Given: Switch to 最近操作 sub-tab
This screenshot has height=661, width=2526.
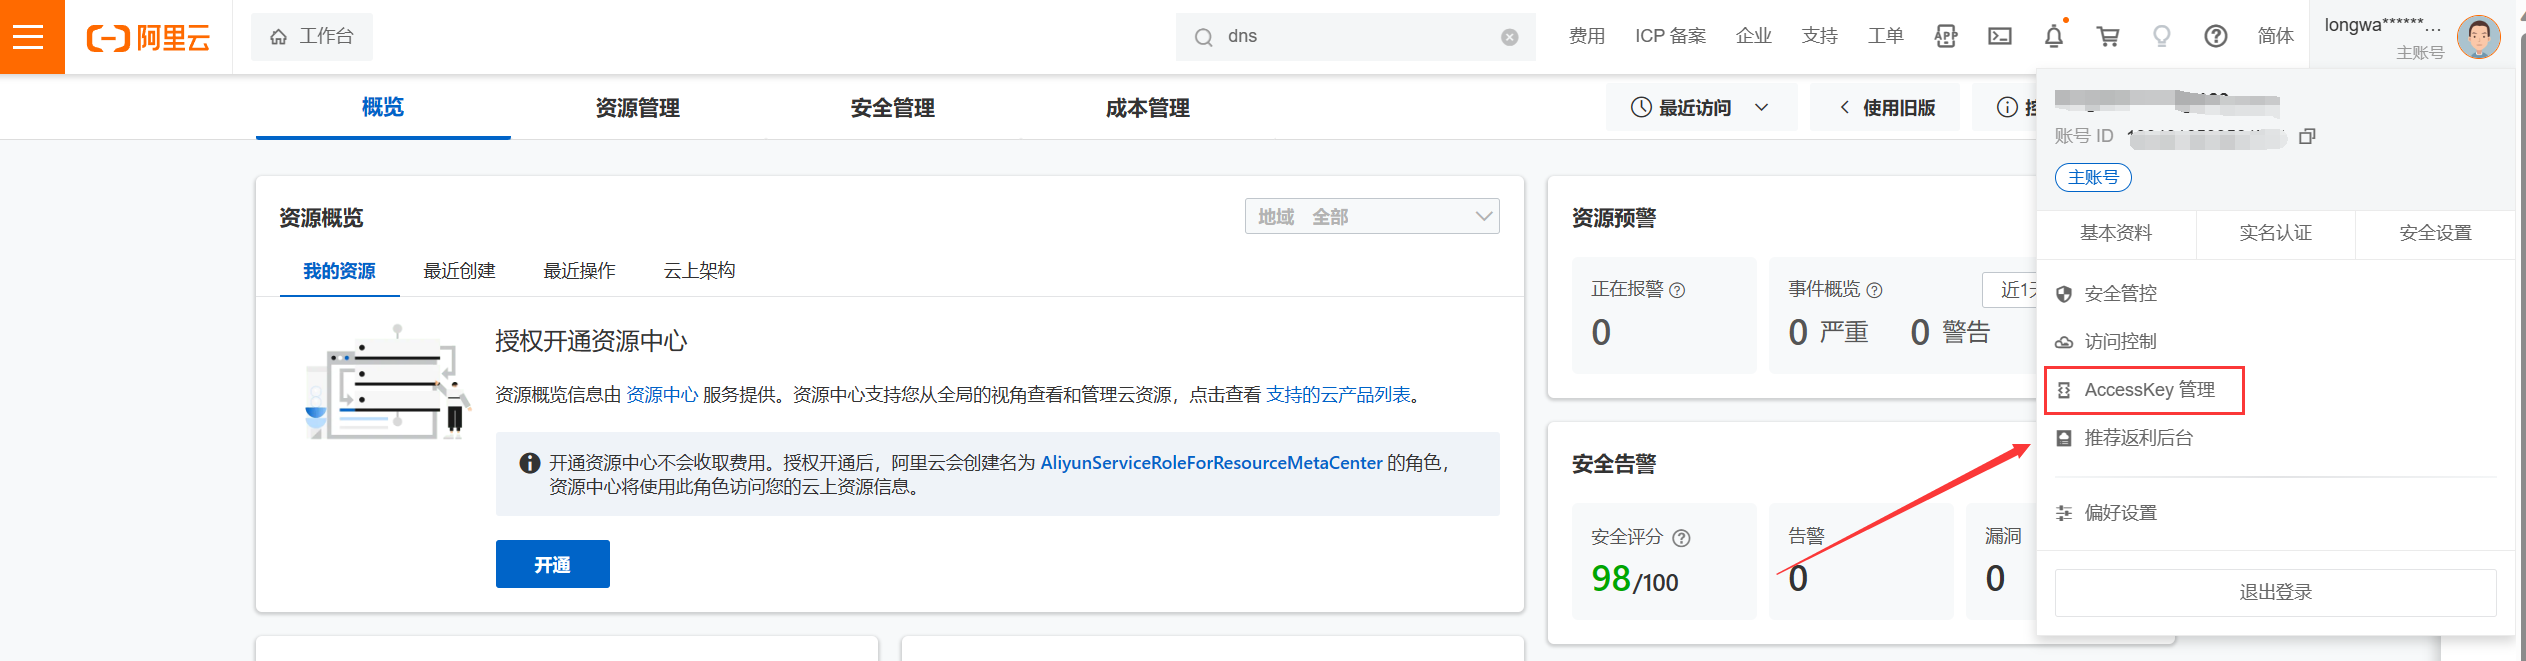Looking at the screenshot, I should [x=580, y=271].
